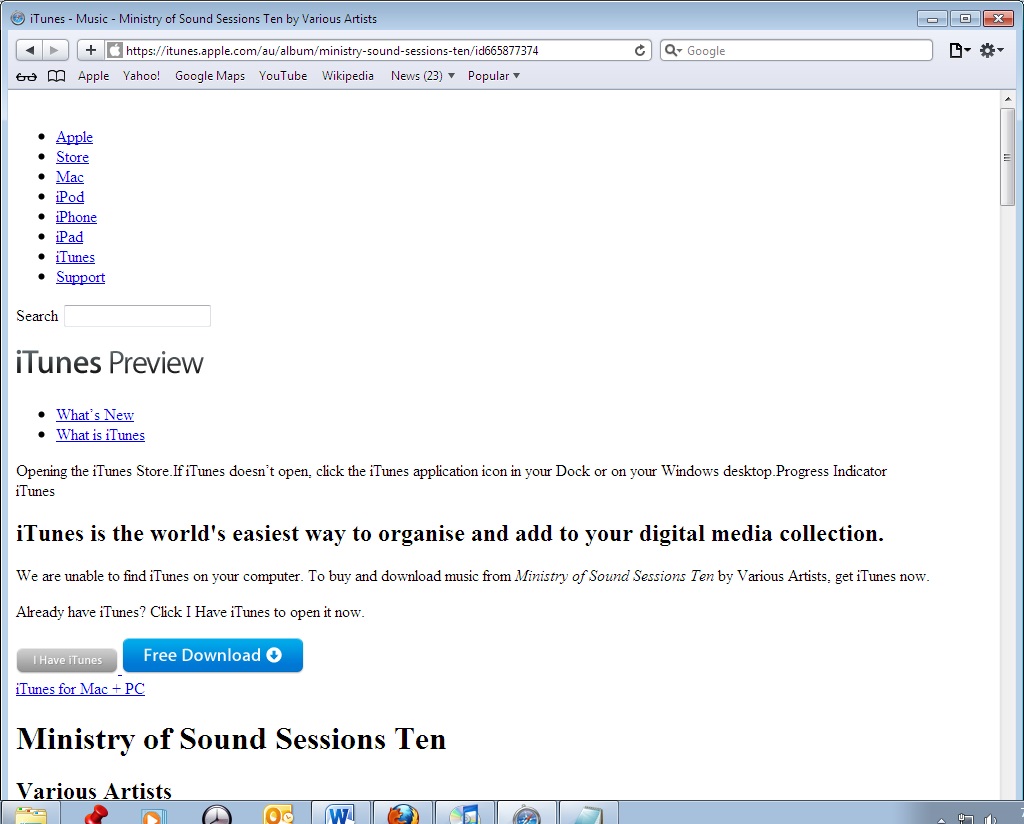The height and width of the screenshot is (824, 1024).
Task: Click the volume speaker tray icon
Action: point(991,819)
